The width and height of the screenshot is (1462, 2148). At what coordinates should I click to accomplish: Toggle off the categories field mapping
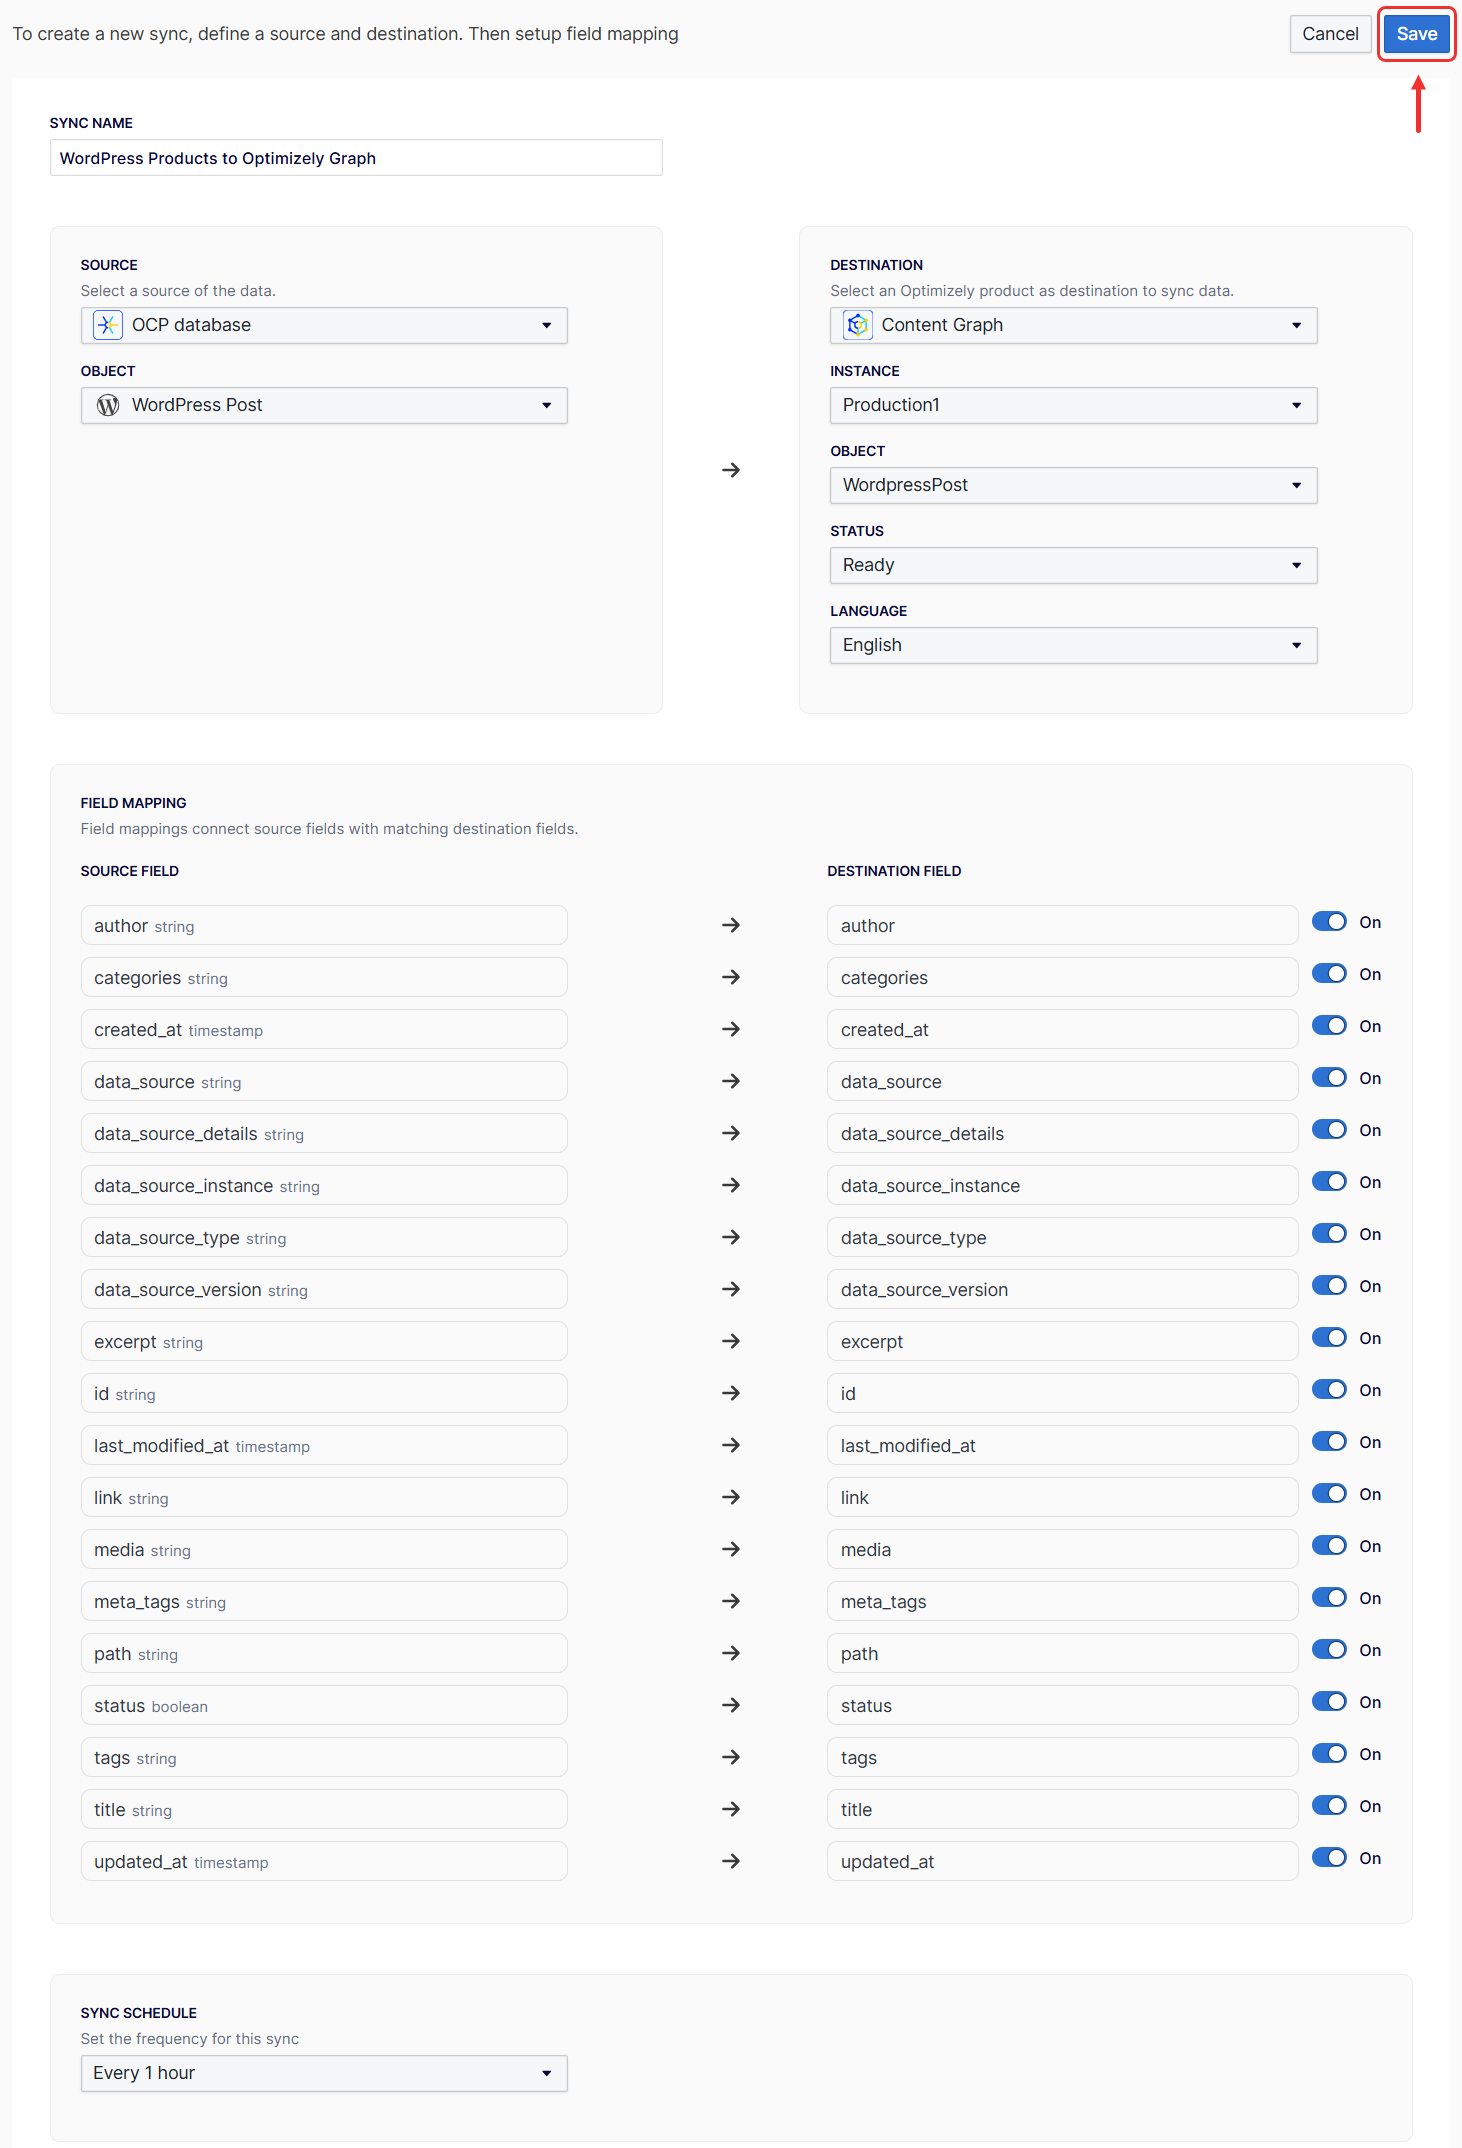[1329, 974]
